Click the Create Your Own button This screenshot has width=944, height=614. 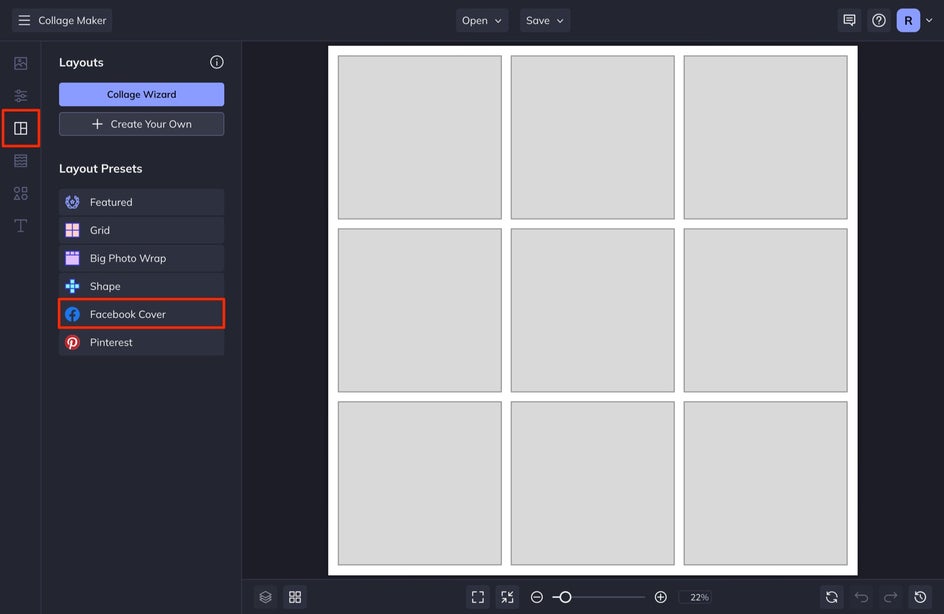(x=141, y=124)
